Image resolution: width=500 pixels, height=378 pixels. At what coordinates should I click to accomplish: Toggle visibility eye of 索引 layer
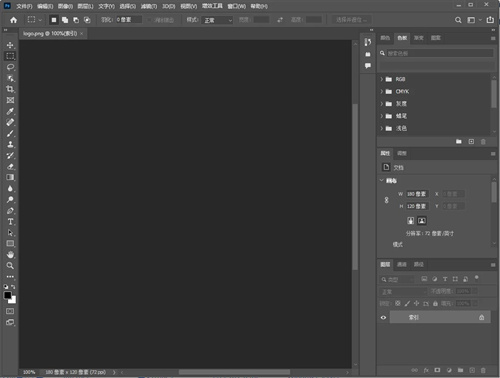pyautogui.click(x=383, y=317)
